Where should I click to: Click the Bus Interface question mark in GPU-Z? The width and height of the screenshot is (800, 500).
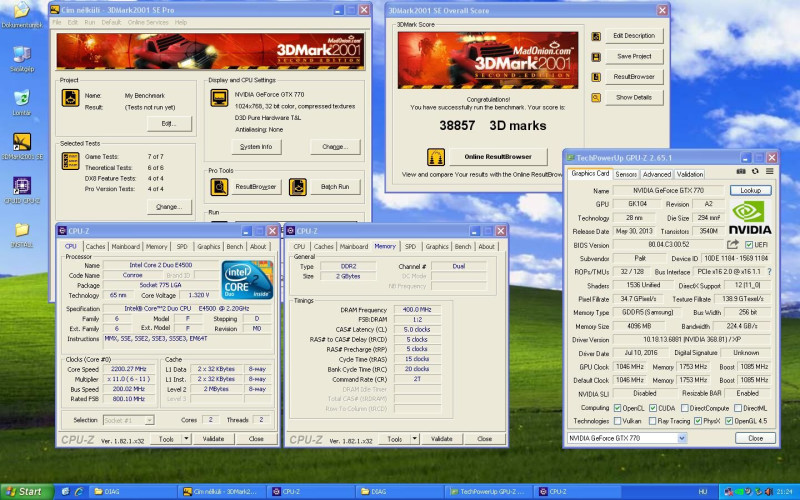769,272
